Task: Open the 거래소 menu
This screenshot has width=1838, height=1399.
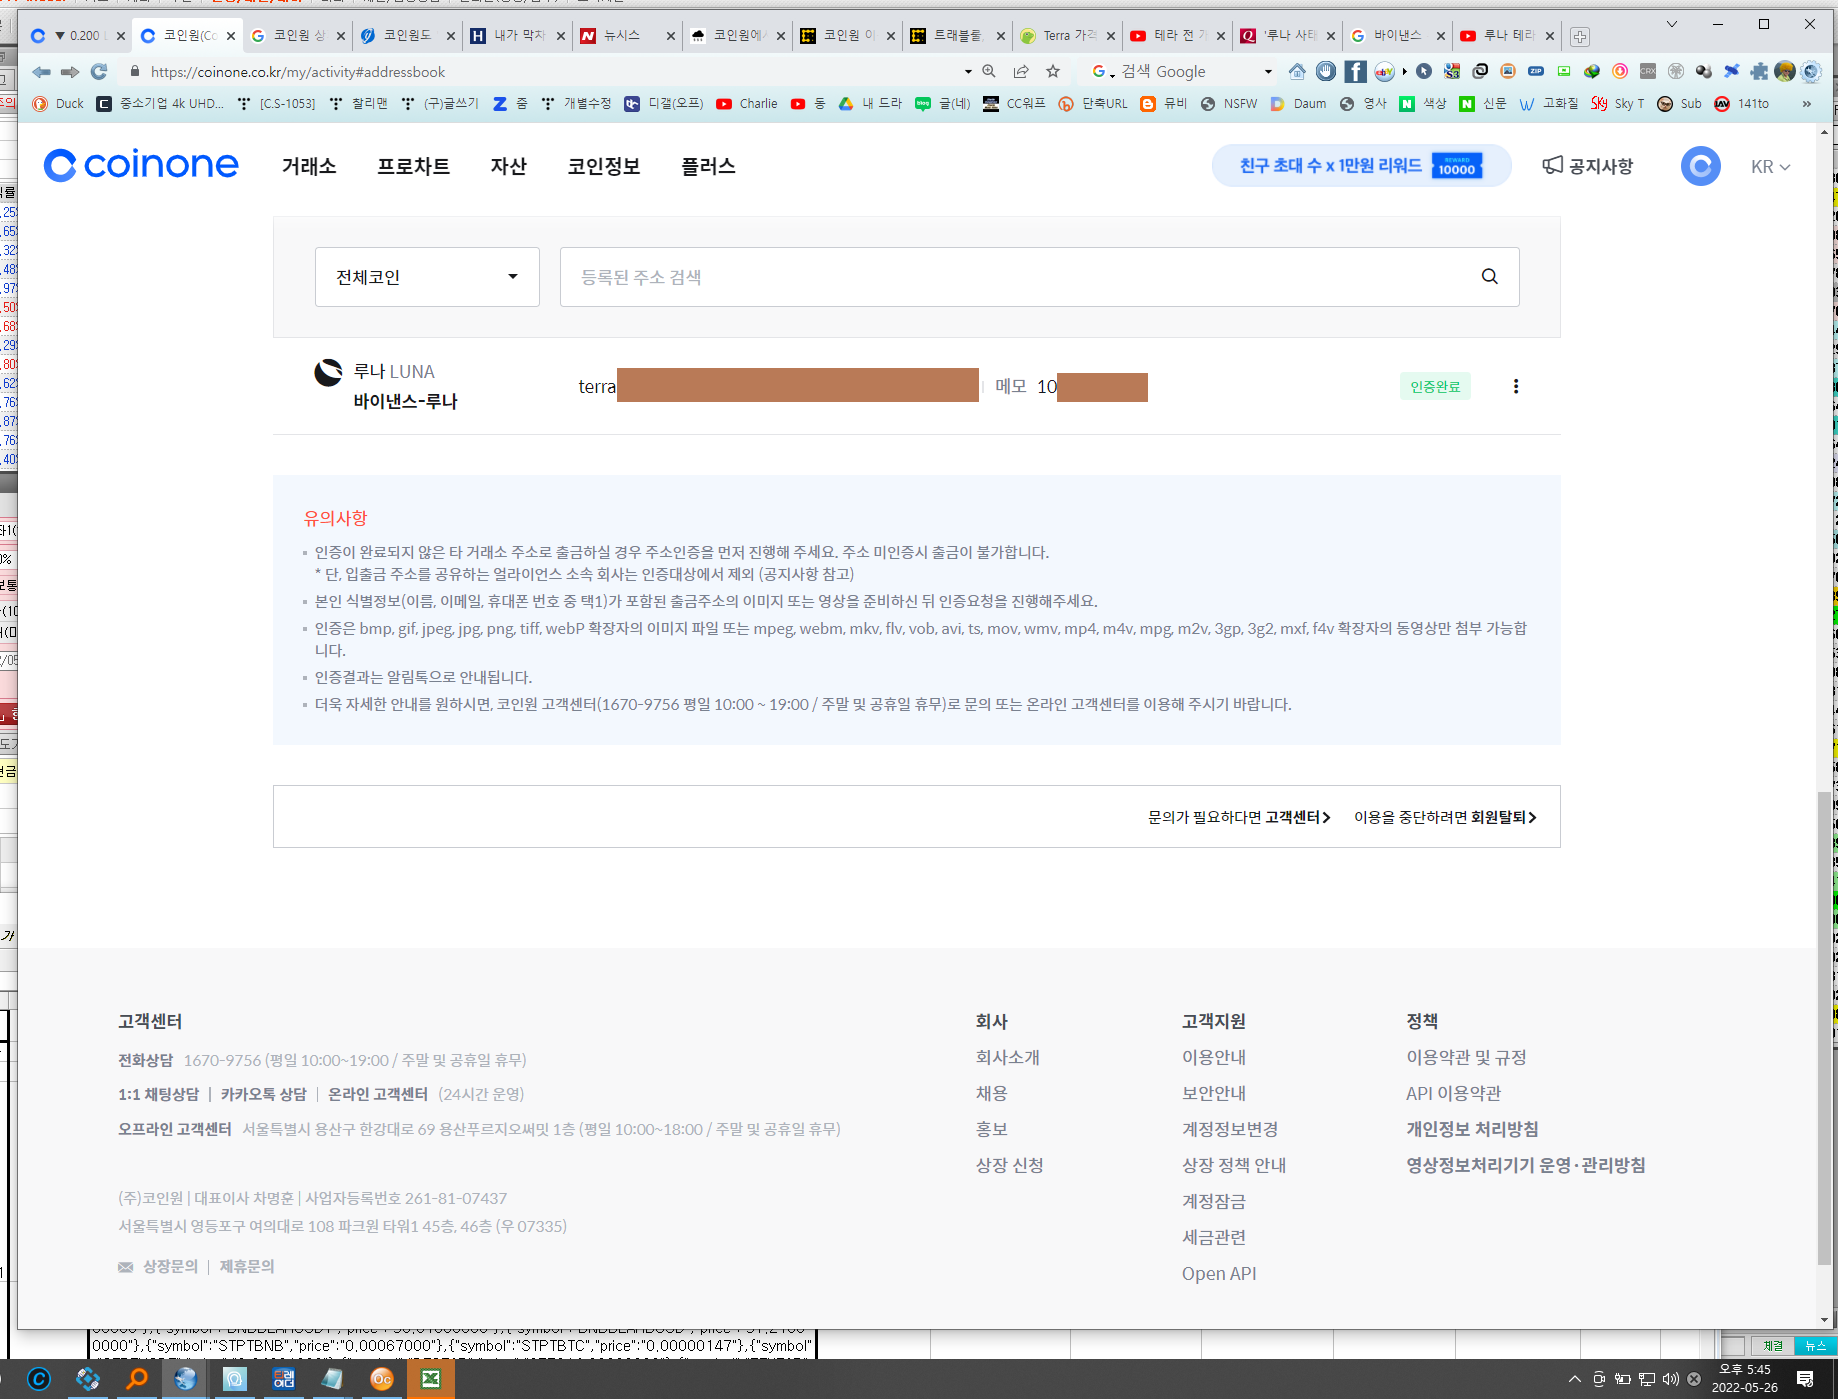Action: (309, 166)
